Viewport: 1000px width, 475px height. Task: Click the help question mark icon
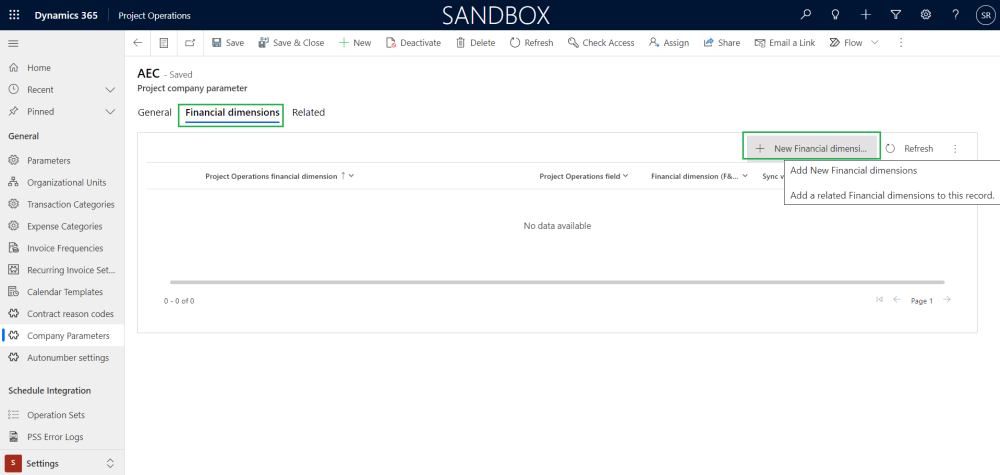coord(955,15)
